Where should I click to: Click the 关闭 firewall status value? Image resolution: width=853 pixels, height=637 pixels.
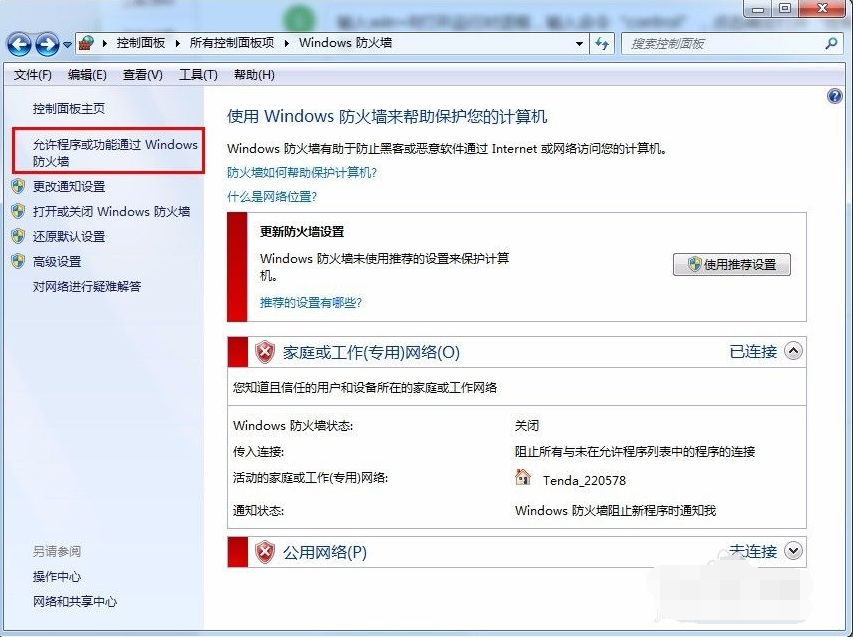pyautogui.click(x=527, y=425)
